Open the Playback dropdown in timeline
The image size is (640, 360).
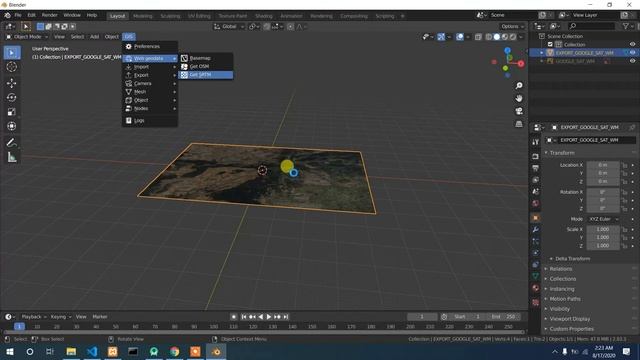coord(33,317)
